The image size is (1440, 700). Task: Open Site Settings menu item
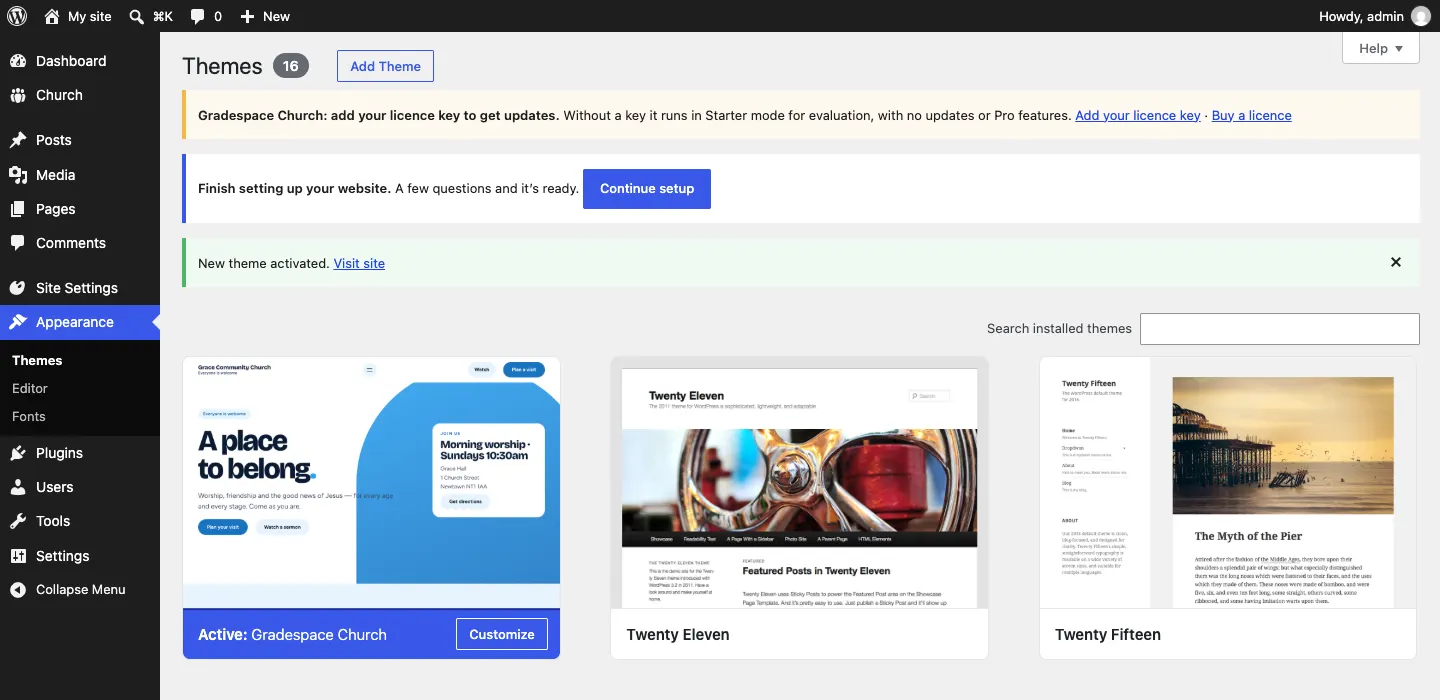(x=80, y=288)
